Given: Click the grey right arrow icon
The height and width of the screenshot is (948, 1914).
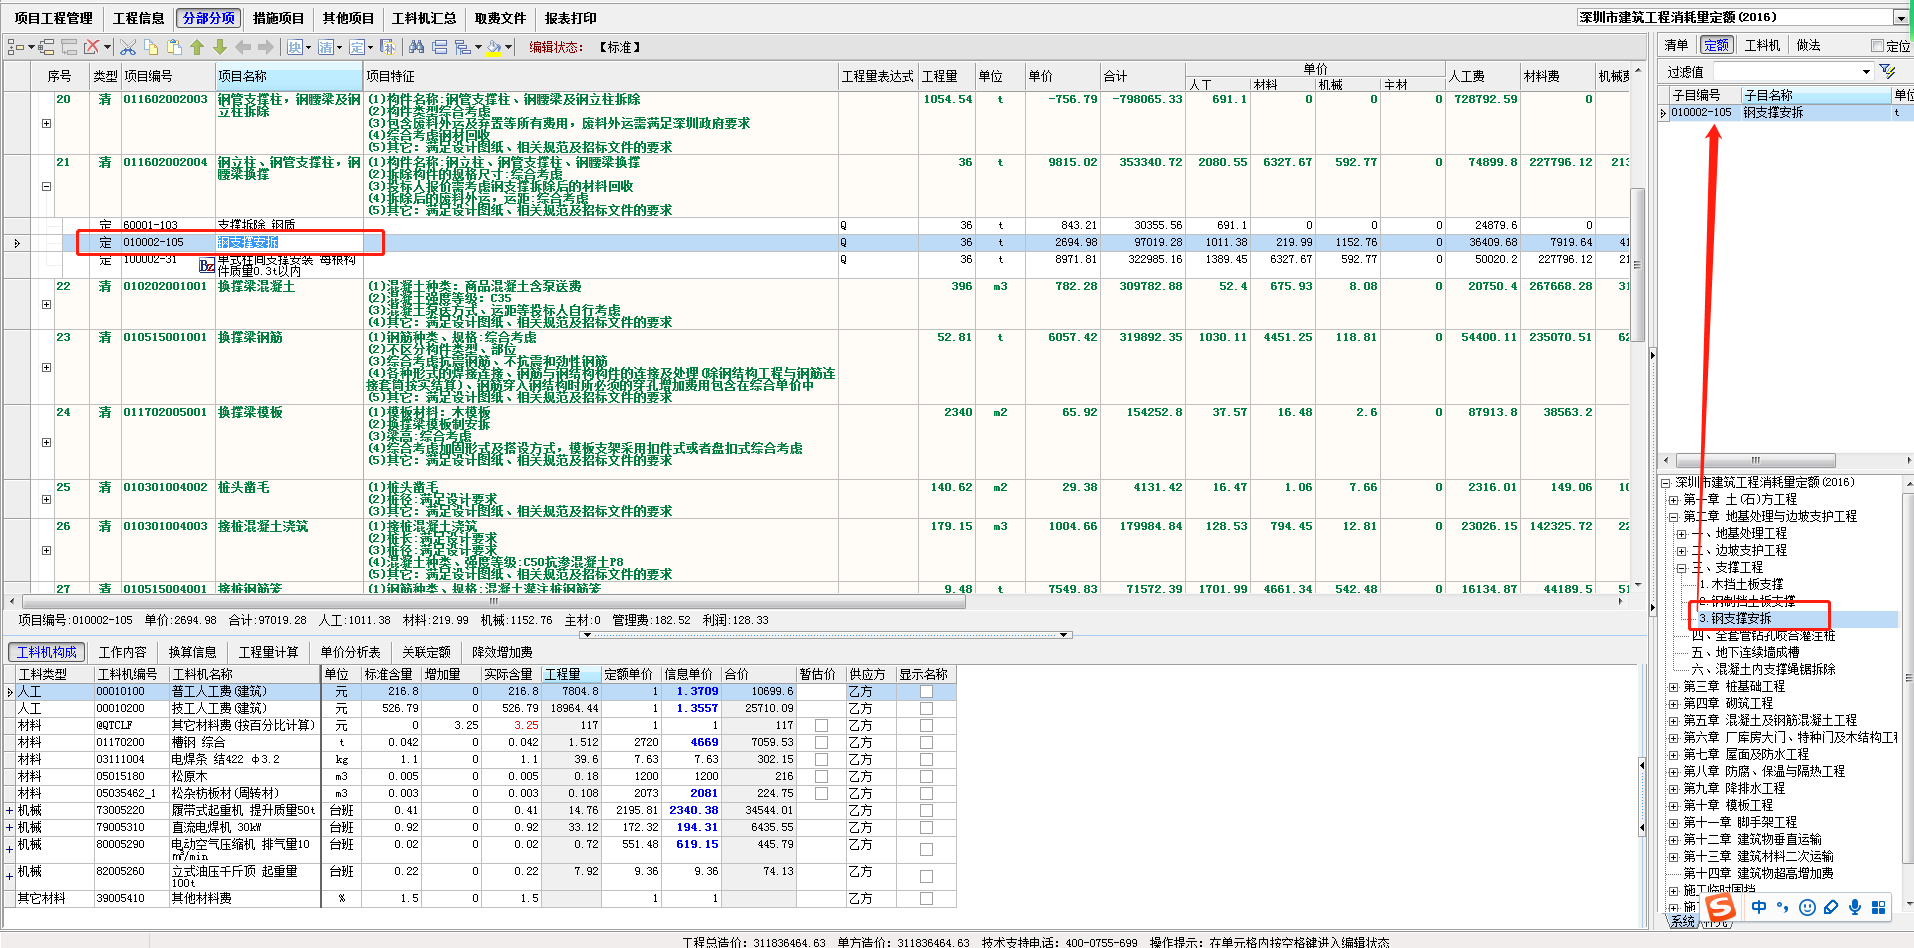Looking at the screenshot, I should (266, 47).
